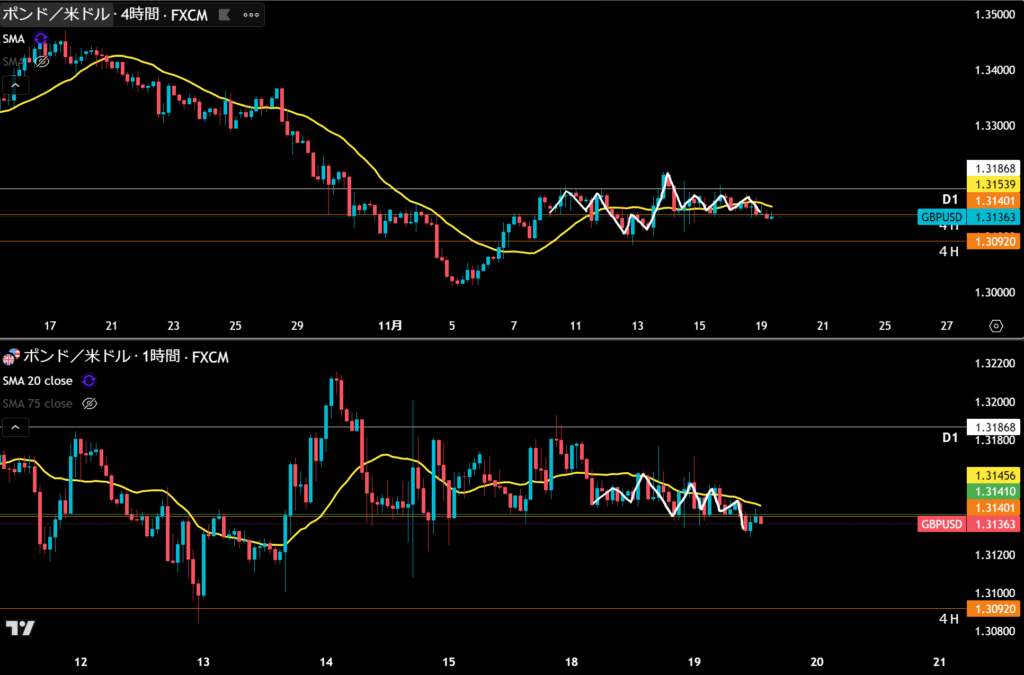
Task: Select the hidden SMA 75 close label
Action: pos(37,403)
